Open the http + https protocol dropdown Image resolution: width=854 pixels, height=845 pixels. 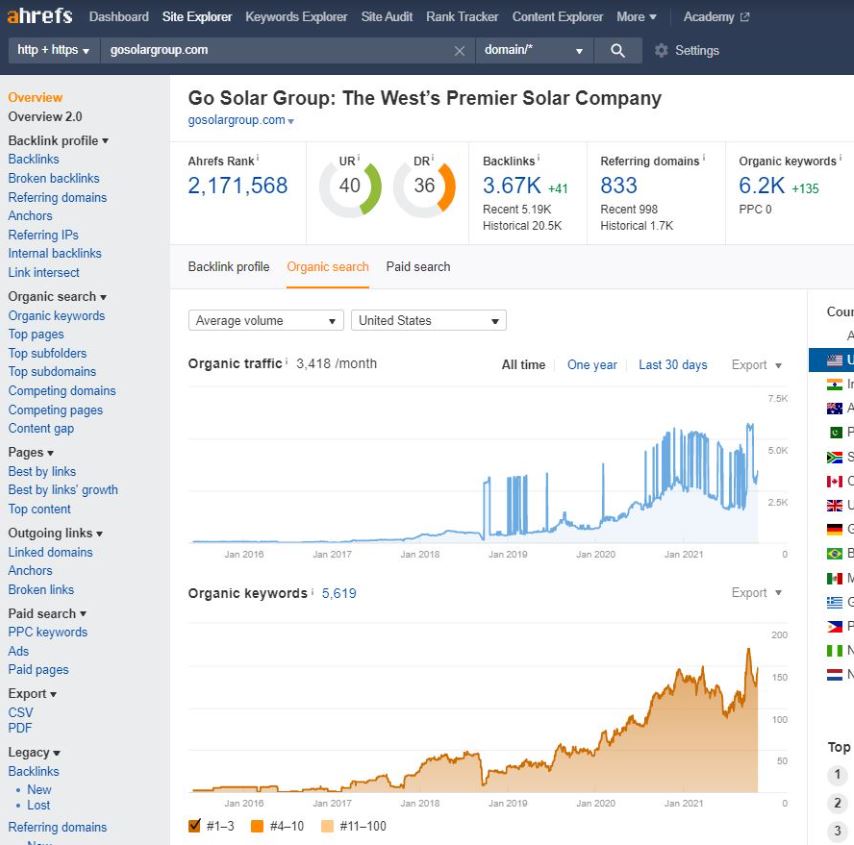tap(54, 50)
